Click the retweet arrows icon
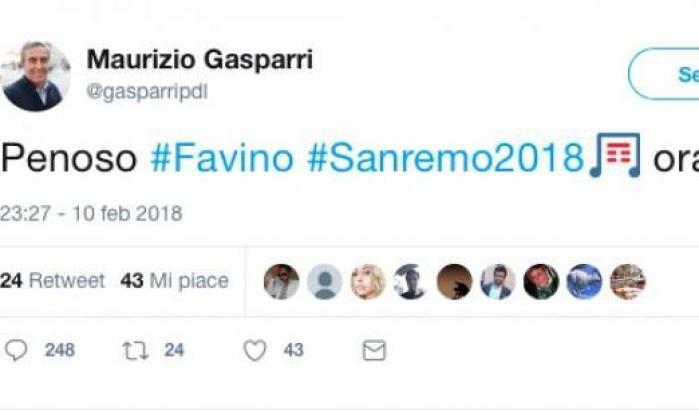This screenshot has width=699, height=410. point(136,350)
